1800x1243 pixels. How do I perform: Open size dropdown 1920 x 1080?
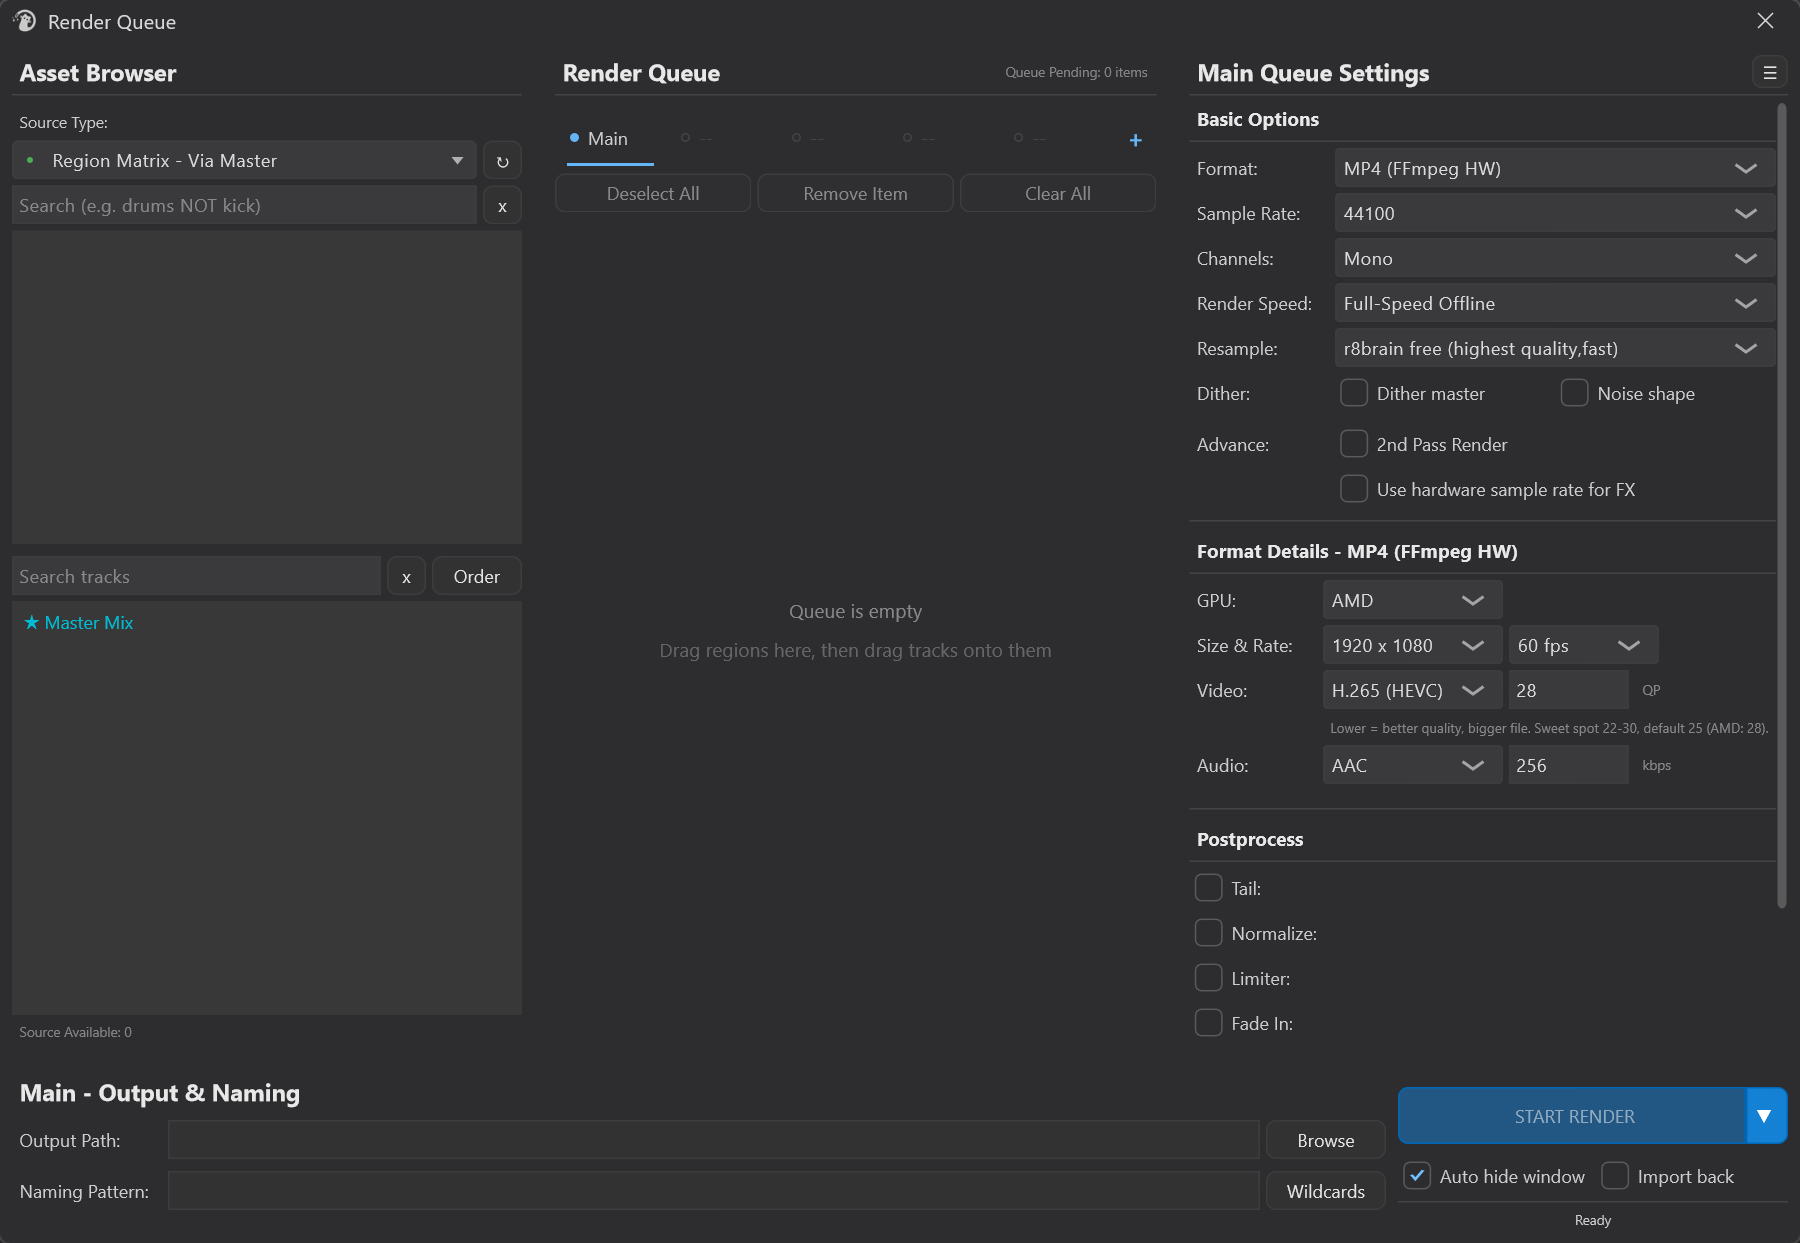tap(1412, 645)
